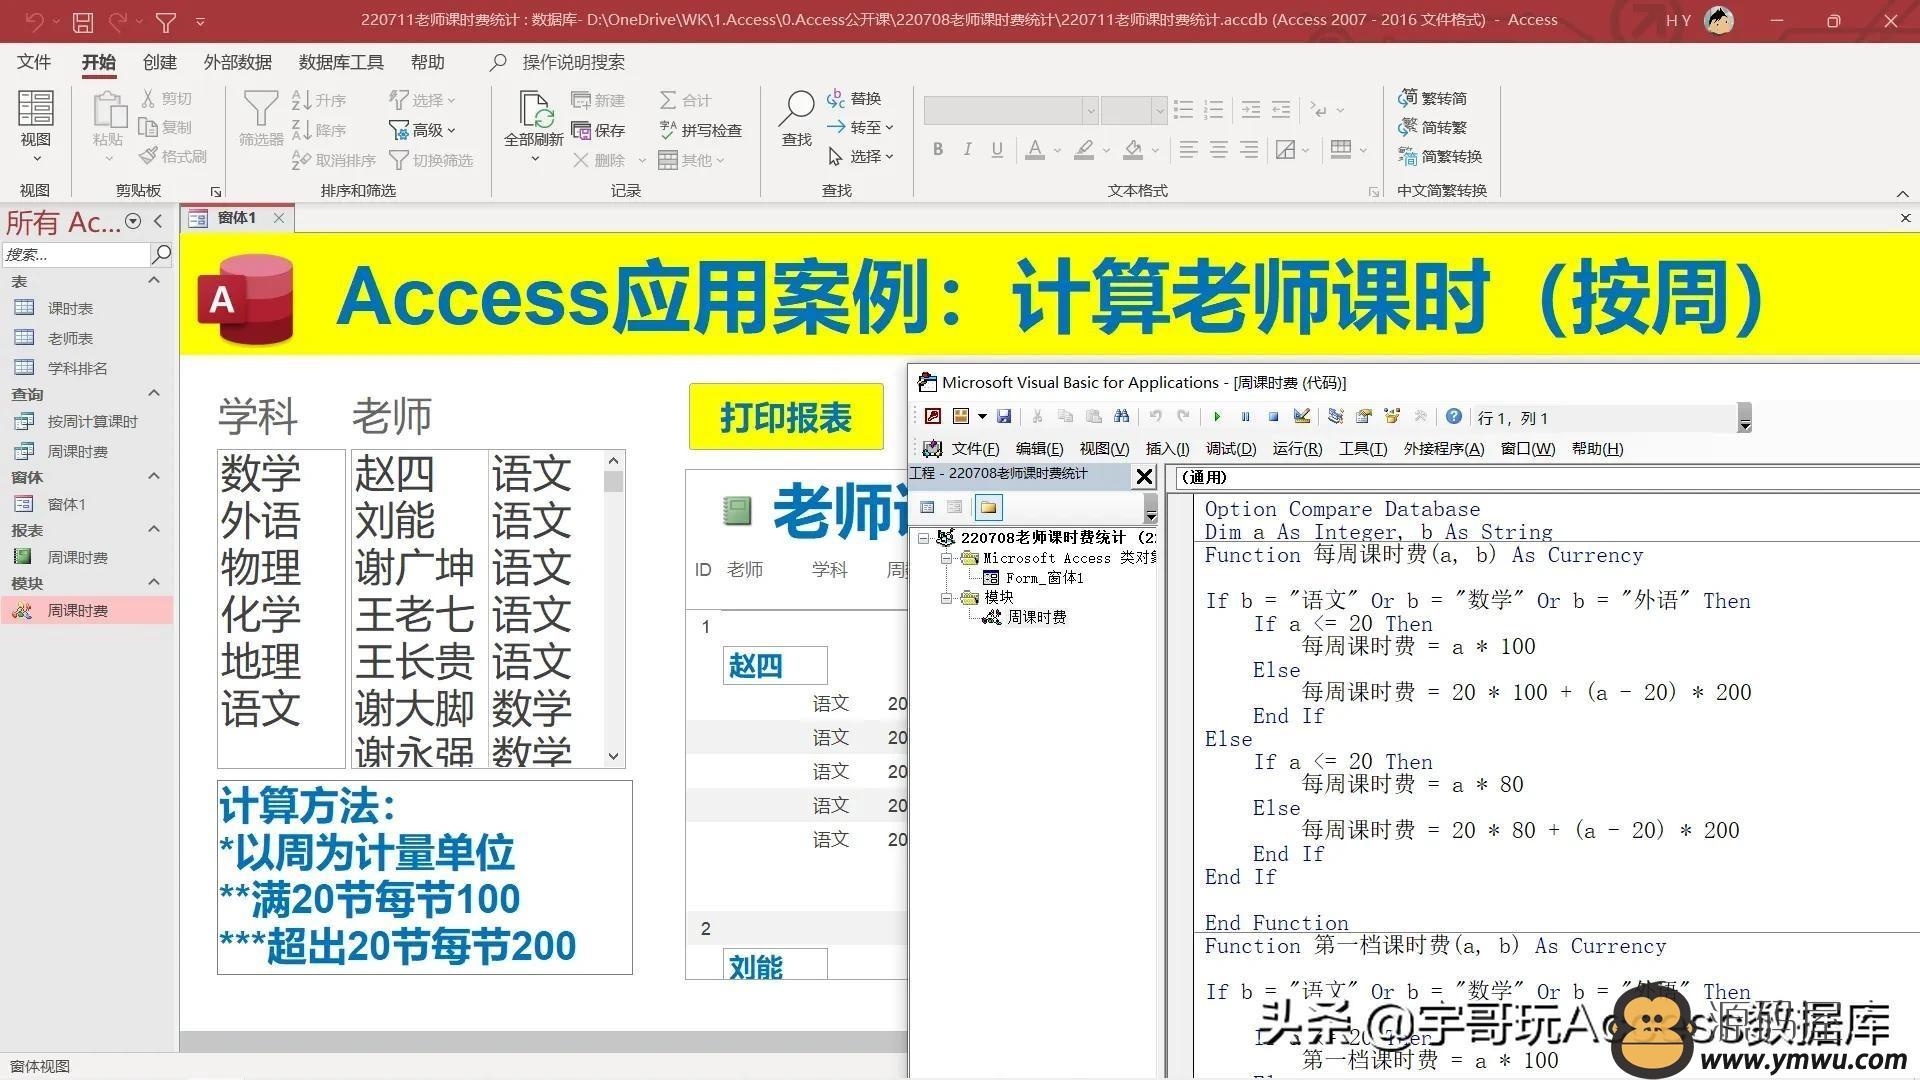Image resolution: width=1920 pixels, height=1080 pixels.
Task: Click Run Sub green play icon in VBA
Action: [x=1217, y=417]
